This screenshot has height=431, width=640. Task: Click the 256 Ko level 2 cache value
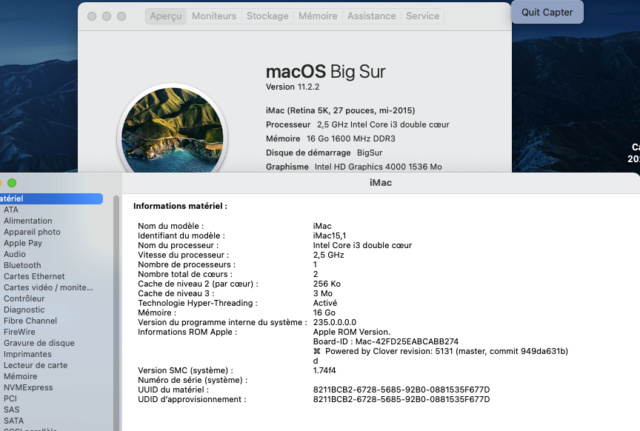(x=327, y=284)
